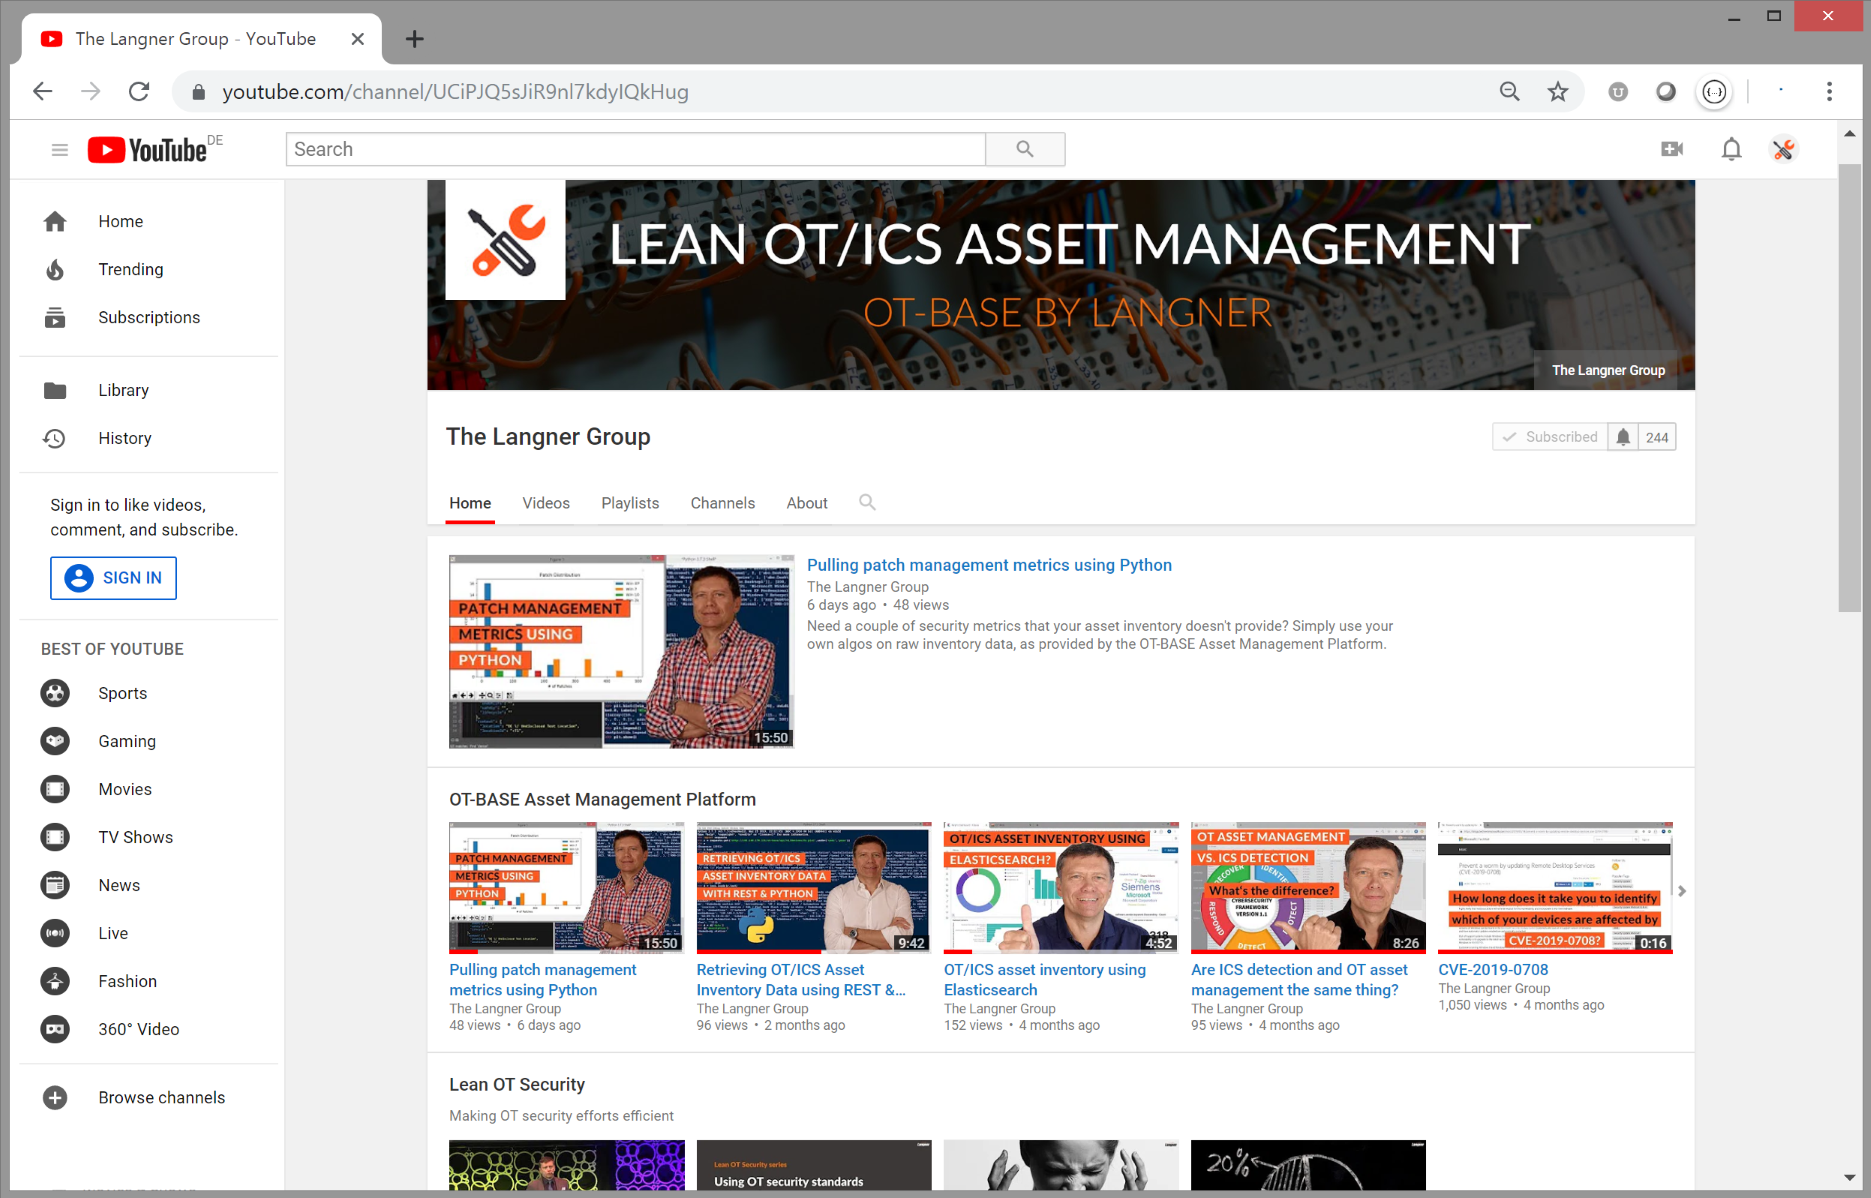Viewport: 1871px width, 1198px height.
Task: Open the Chrome three-dot menu
Action: coord(1829,91)
